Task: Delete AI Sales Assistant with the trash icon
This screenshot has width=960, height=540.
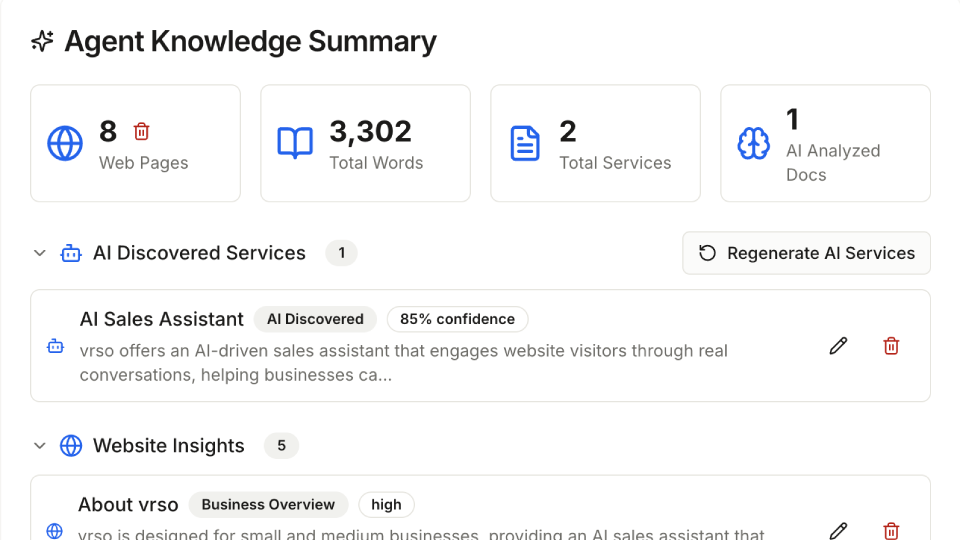Action: point(891,346)
